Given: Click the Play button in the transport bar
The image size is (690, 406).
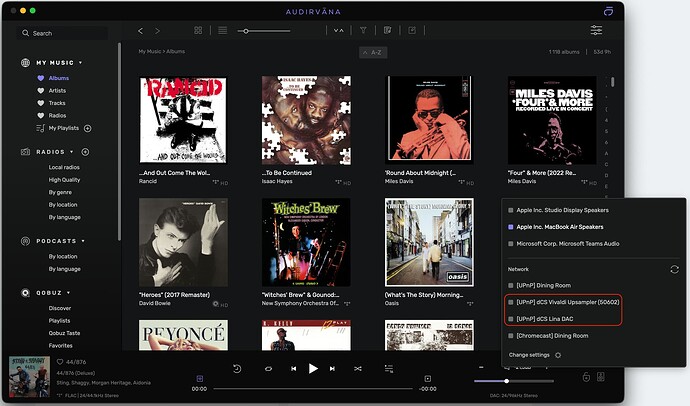Looking at the screenshot, I should click(313, 368).
